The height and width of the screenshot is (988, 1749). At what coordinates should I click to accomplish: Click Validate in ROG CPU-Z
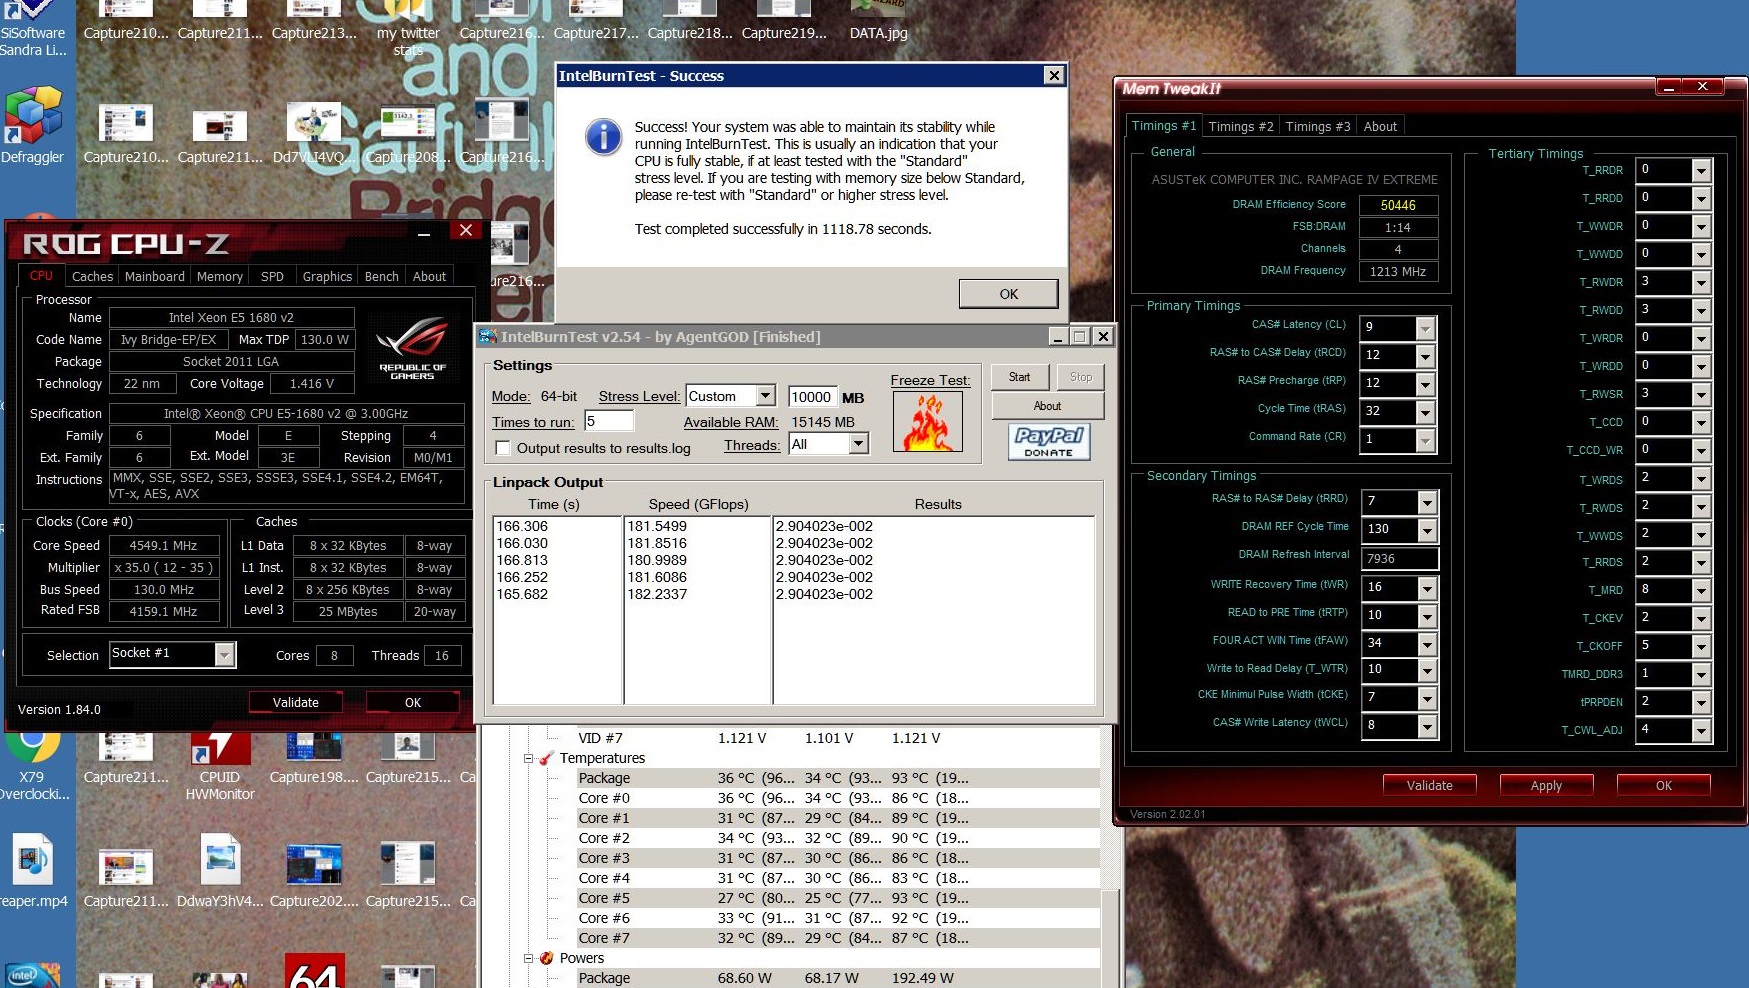(295, 702)
